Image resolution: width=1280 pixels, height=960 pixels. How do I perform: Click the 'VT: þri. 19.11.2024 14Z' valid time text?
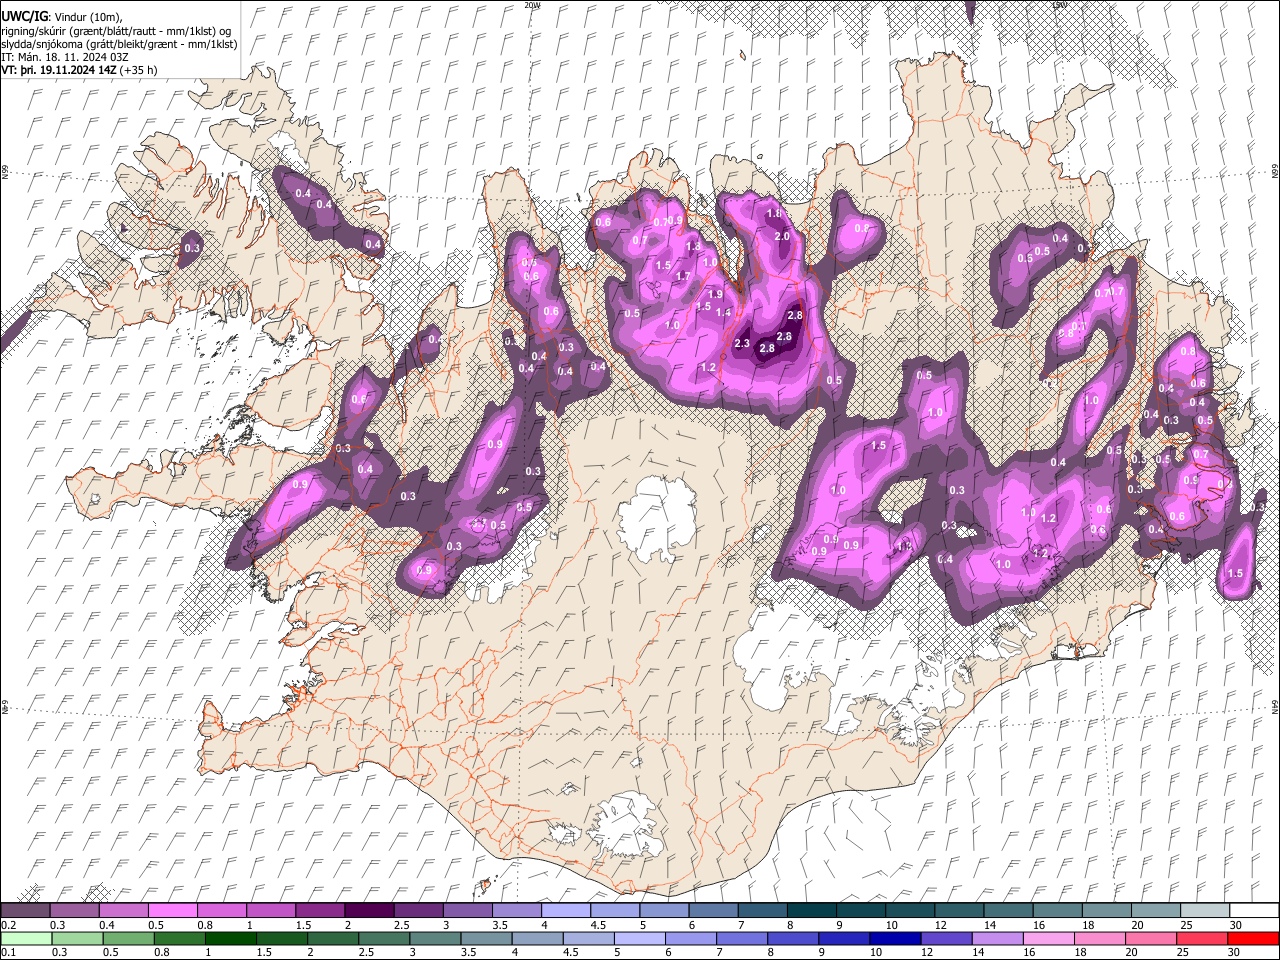pyautogui.click(x=58, y=70)
